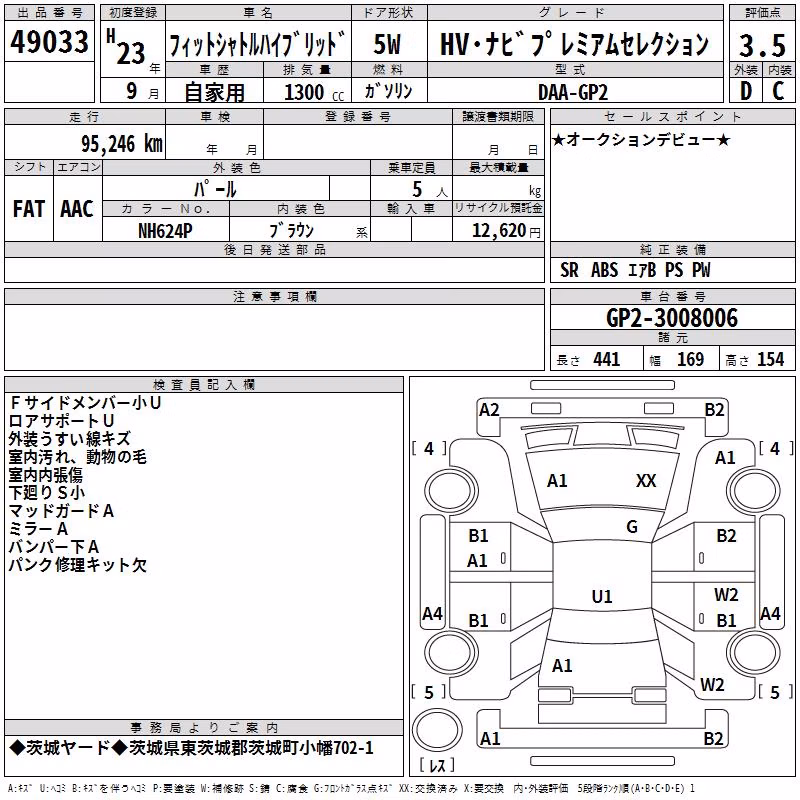This screenshot has height=800, width=800.
Task: Click sales point ★オークションデビュー★
Action: (641, 140)
